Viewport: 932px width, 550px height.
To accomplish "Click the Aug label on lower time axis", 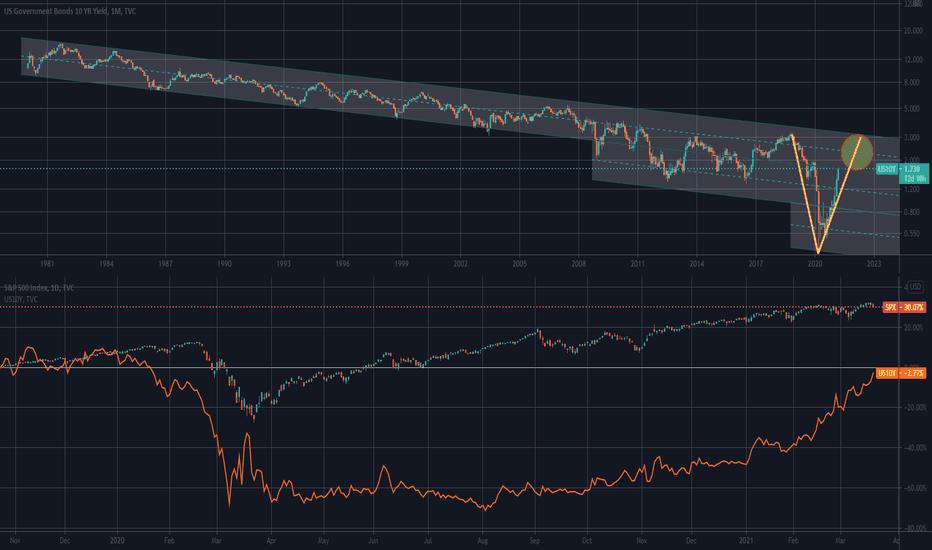I will pos(483,541).
